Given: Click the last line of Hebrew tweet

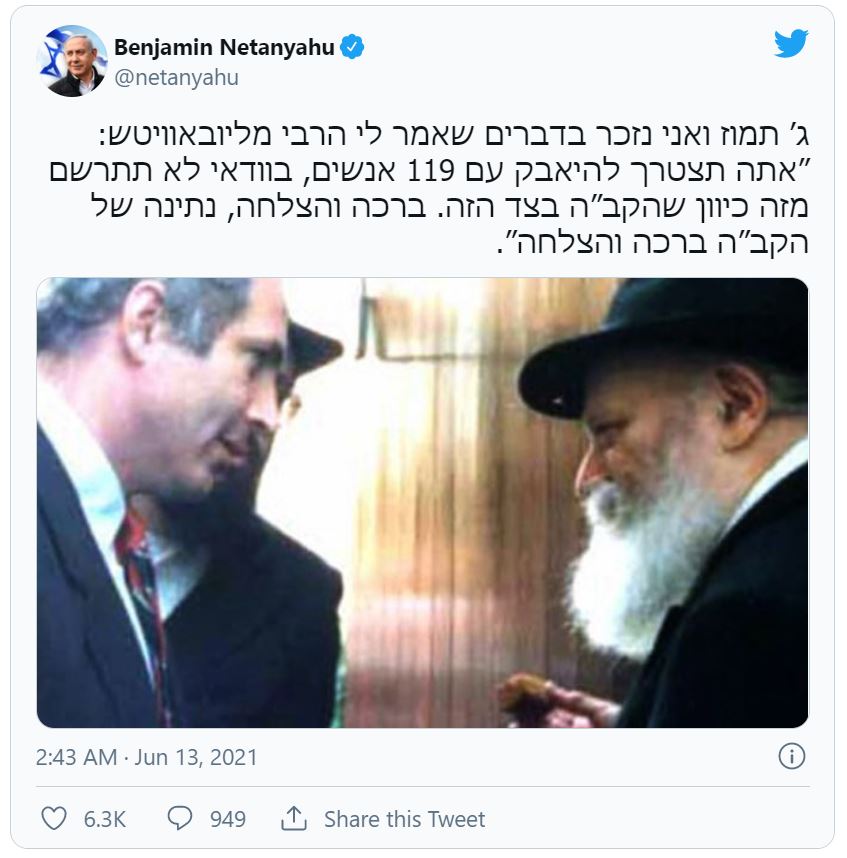Looking at the screenshot, I should (x=653, y=242).
